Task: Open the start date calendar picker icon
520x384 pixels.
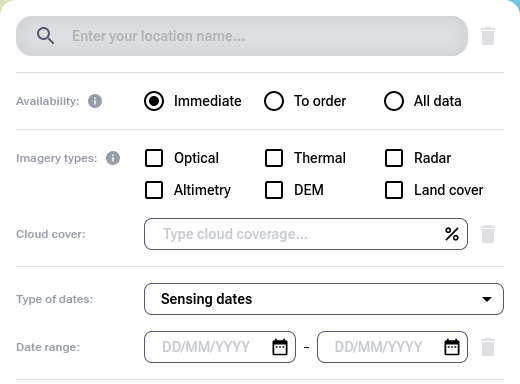Action: pyautogui.click(x=280, y=347)
